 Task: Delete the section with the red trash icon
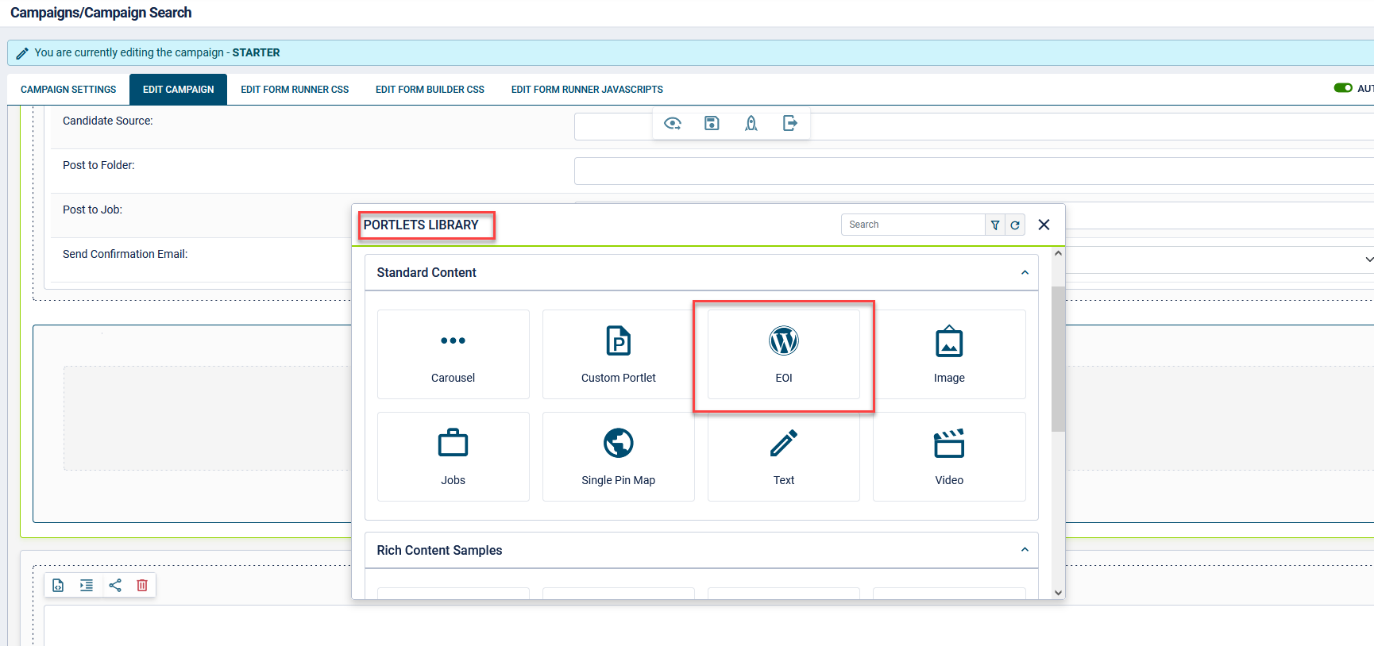(x=142, y=585)
